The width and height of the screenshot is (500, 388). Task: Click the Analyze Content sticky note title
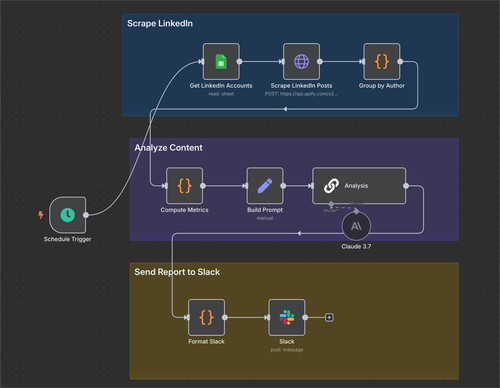(x=168, y=148)
